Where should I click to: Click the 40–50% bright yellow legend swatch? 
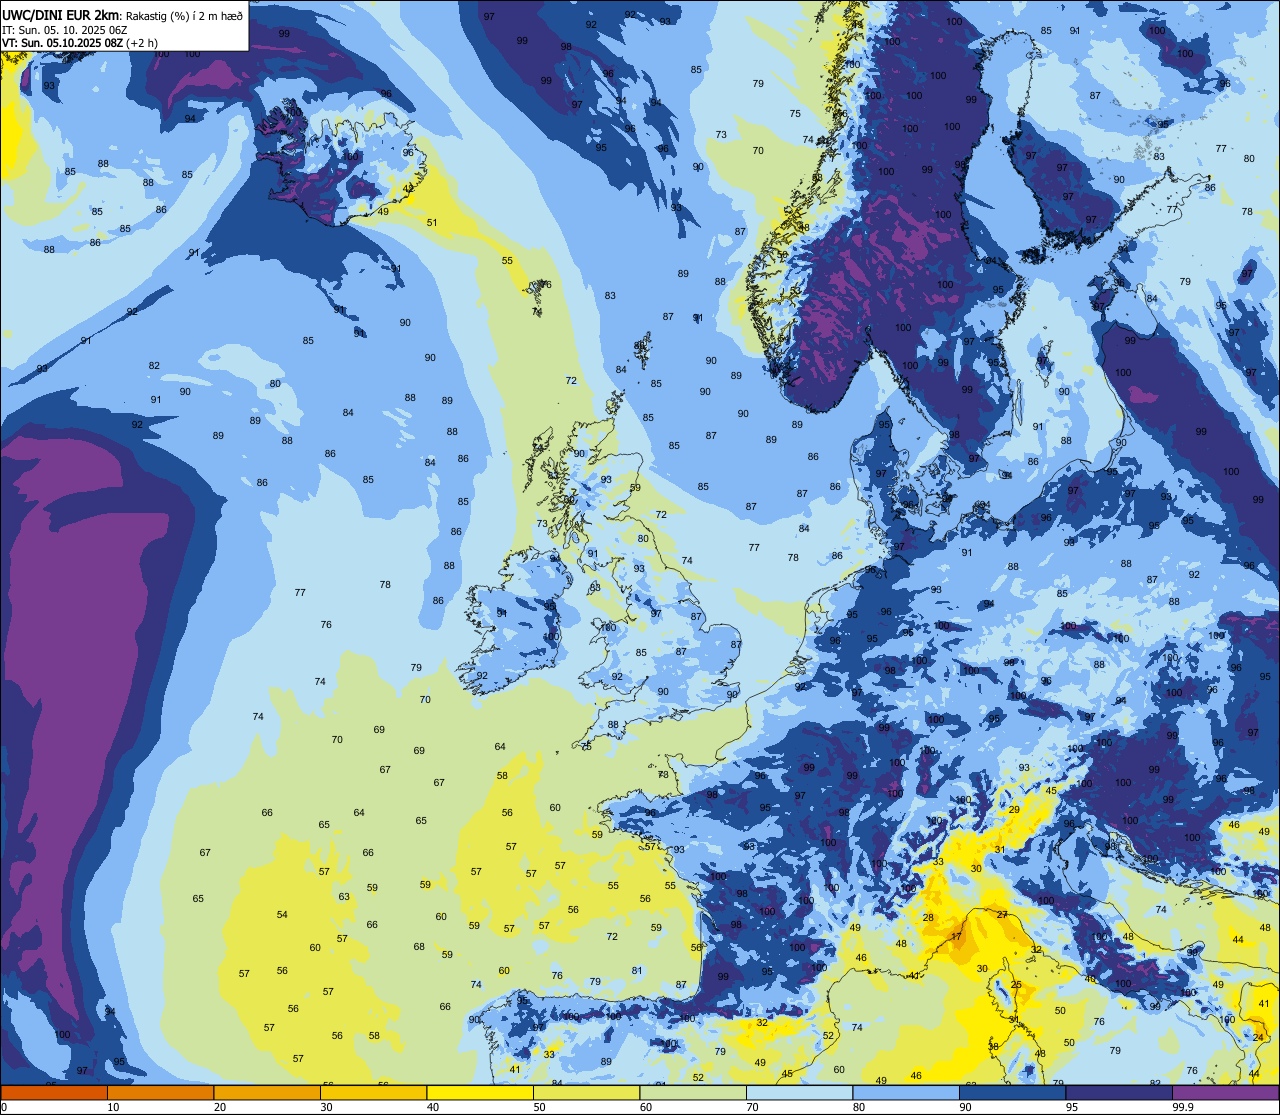tap(480, 1092)
